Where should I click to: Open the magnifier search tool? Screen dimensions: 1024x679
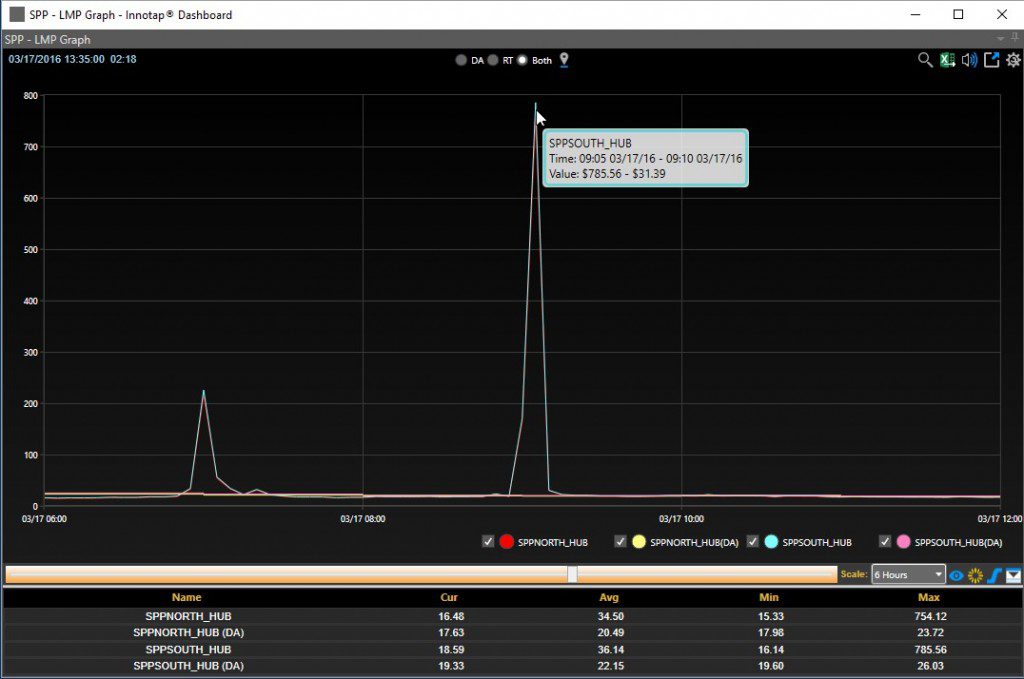pos(925,60)
